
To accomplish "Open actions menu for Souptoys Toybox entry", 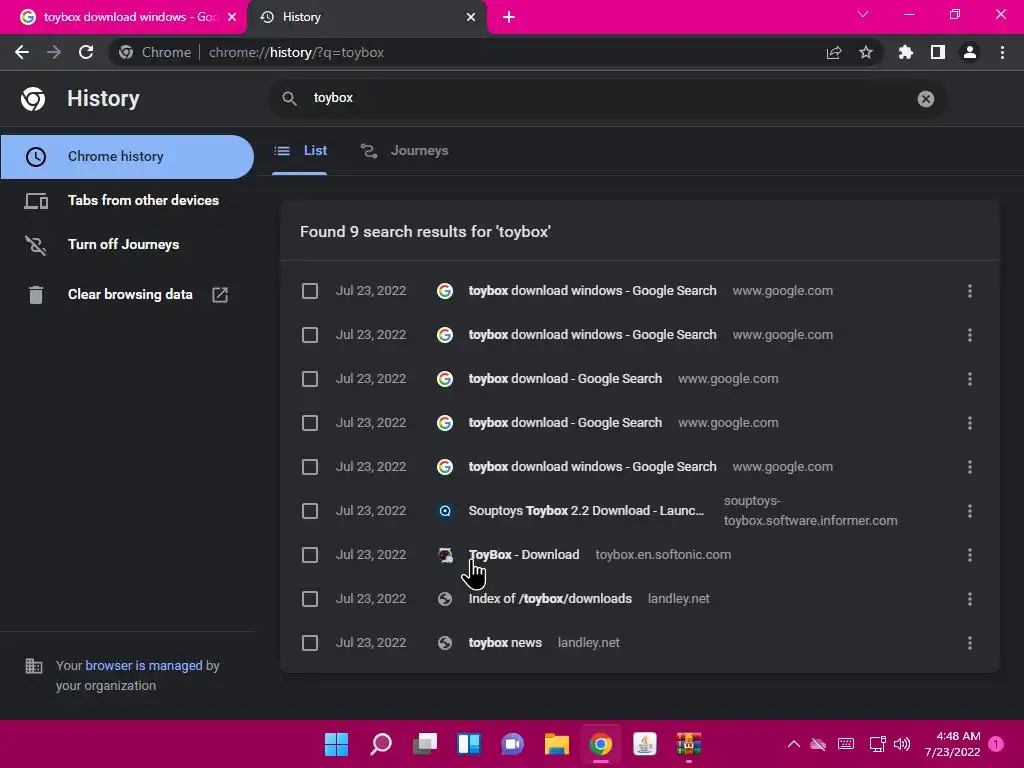I will (x=969, y=511).
